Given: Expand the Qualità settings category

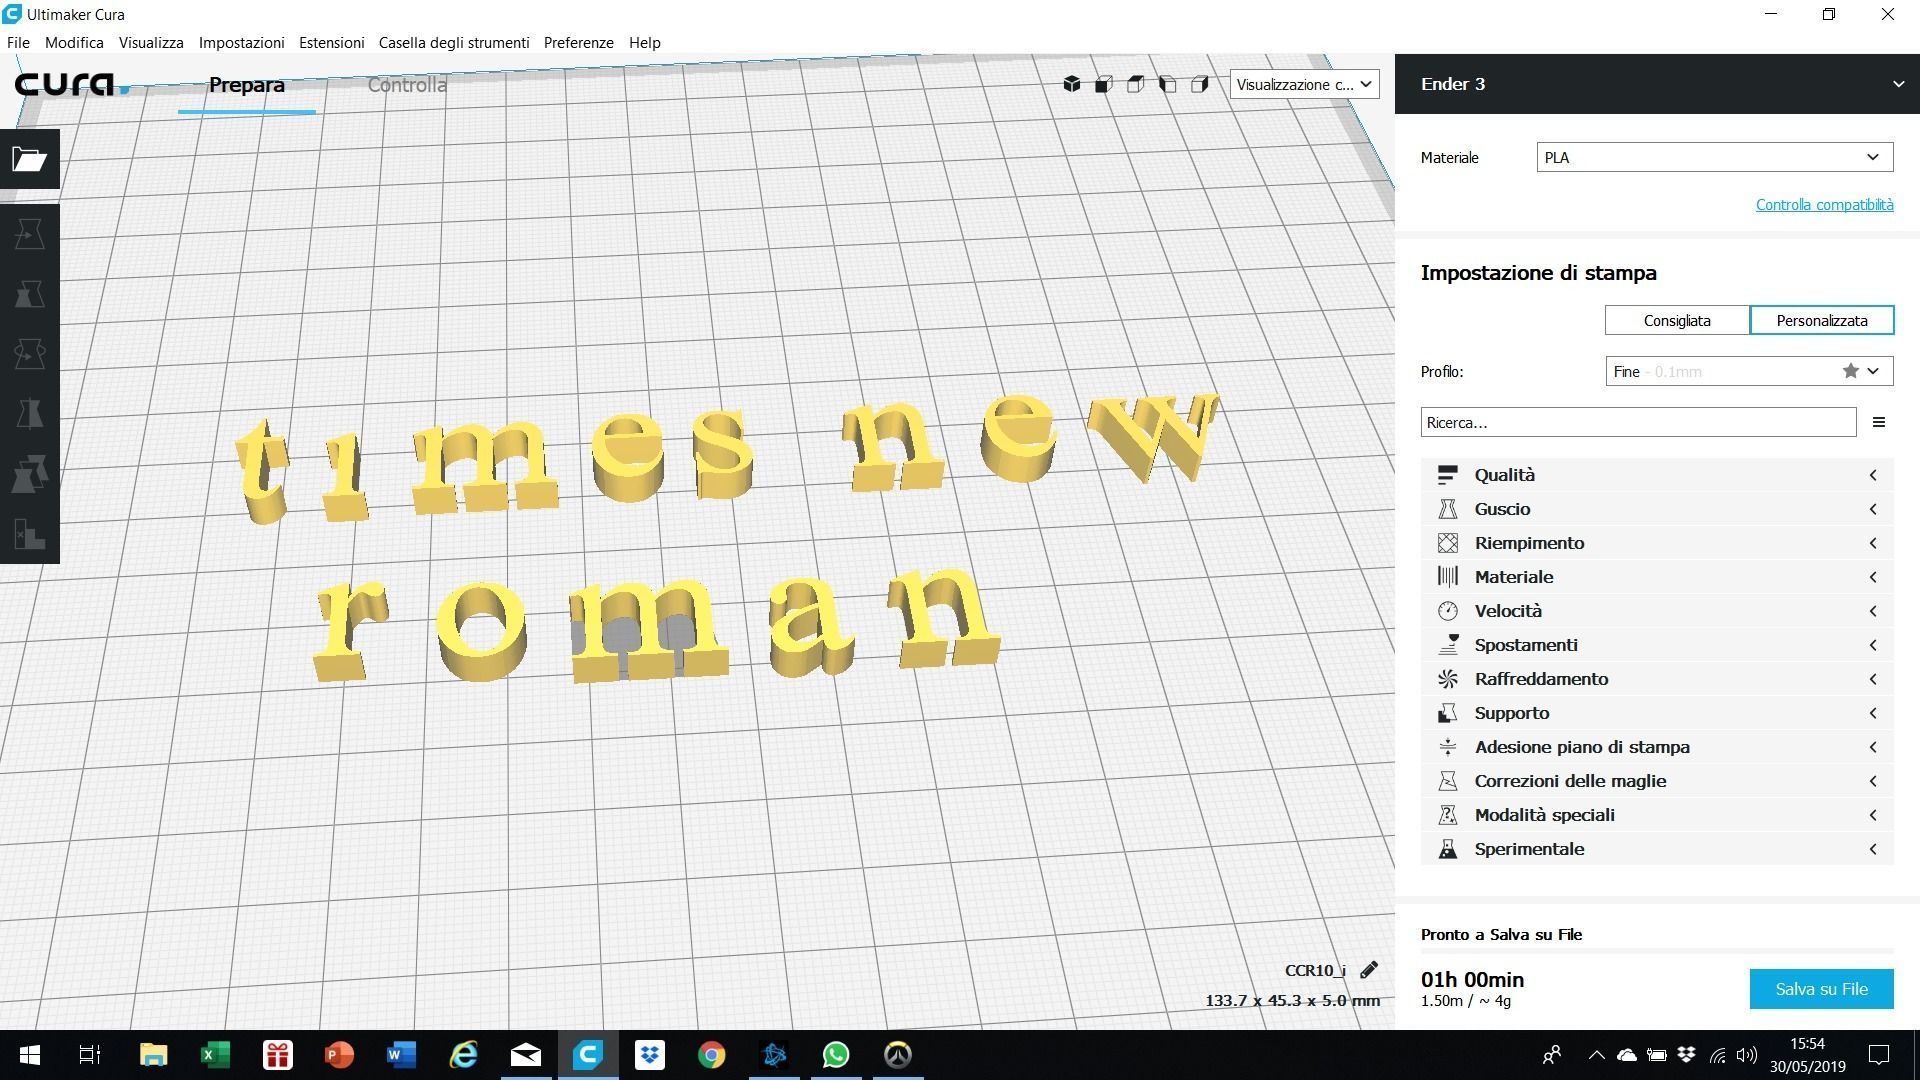Looking at the screenshot, I should click(1657, 475).
